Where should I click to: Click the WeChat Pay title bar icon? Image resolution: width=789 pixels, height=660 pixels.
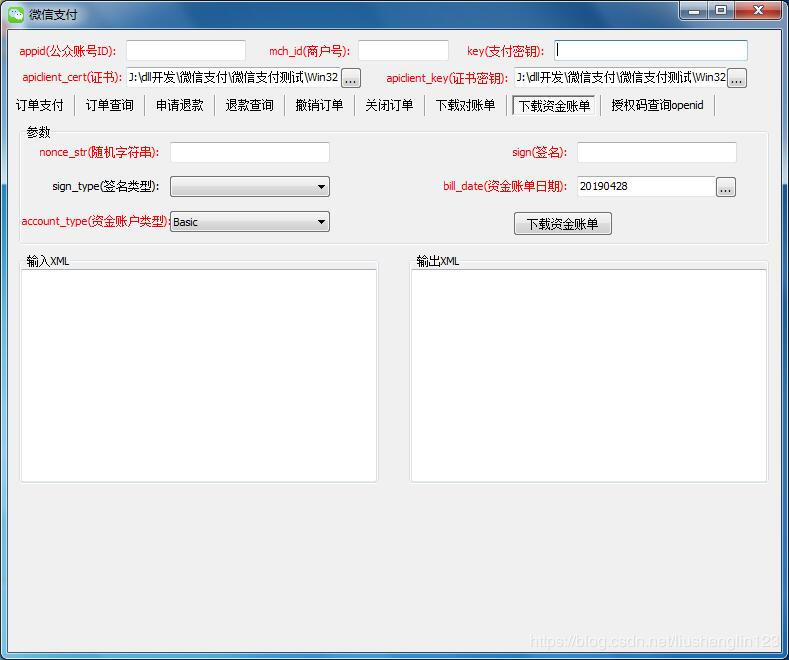point(16,14)
